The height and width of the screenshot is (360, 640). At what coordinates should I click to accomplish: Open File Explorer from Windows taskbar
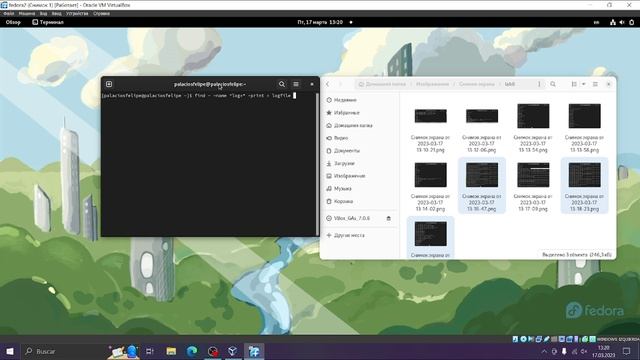(171, 351)
